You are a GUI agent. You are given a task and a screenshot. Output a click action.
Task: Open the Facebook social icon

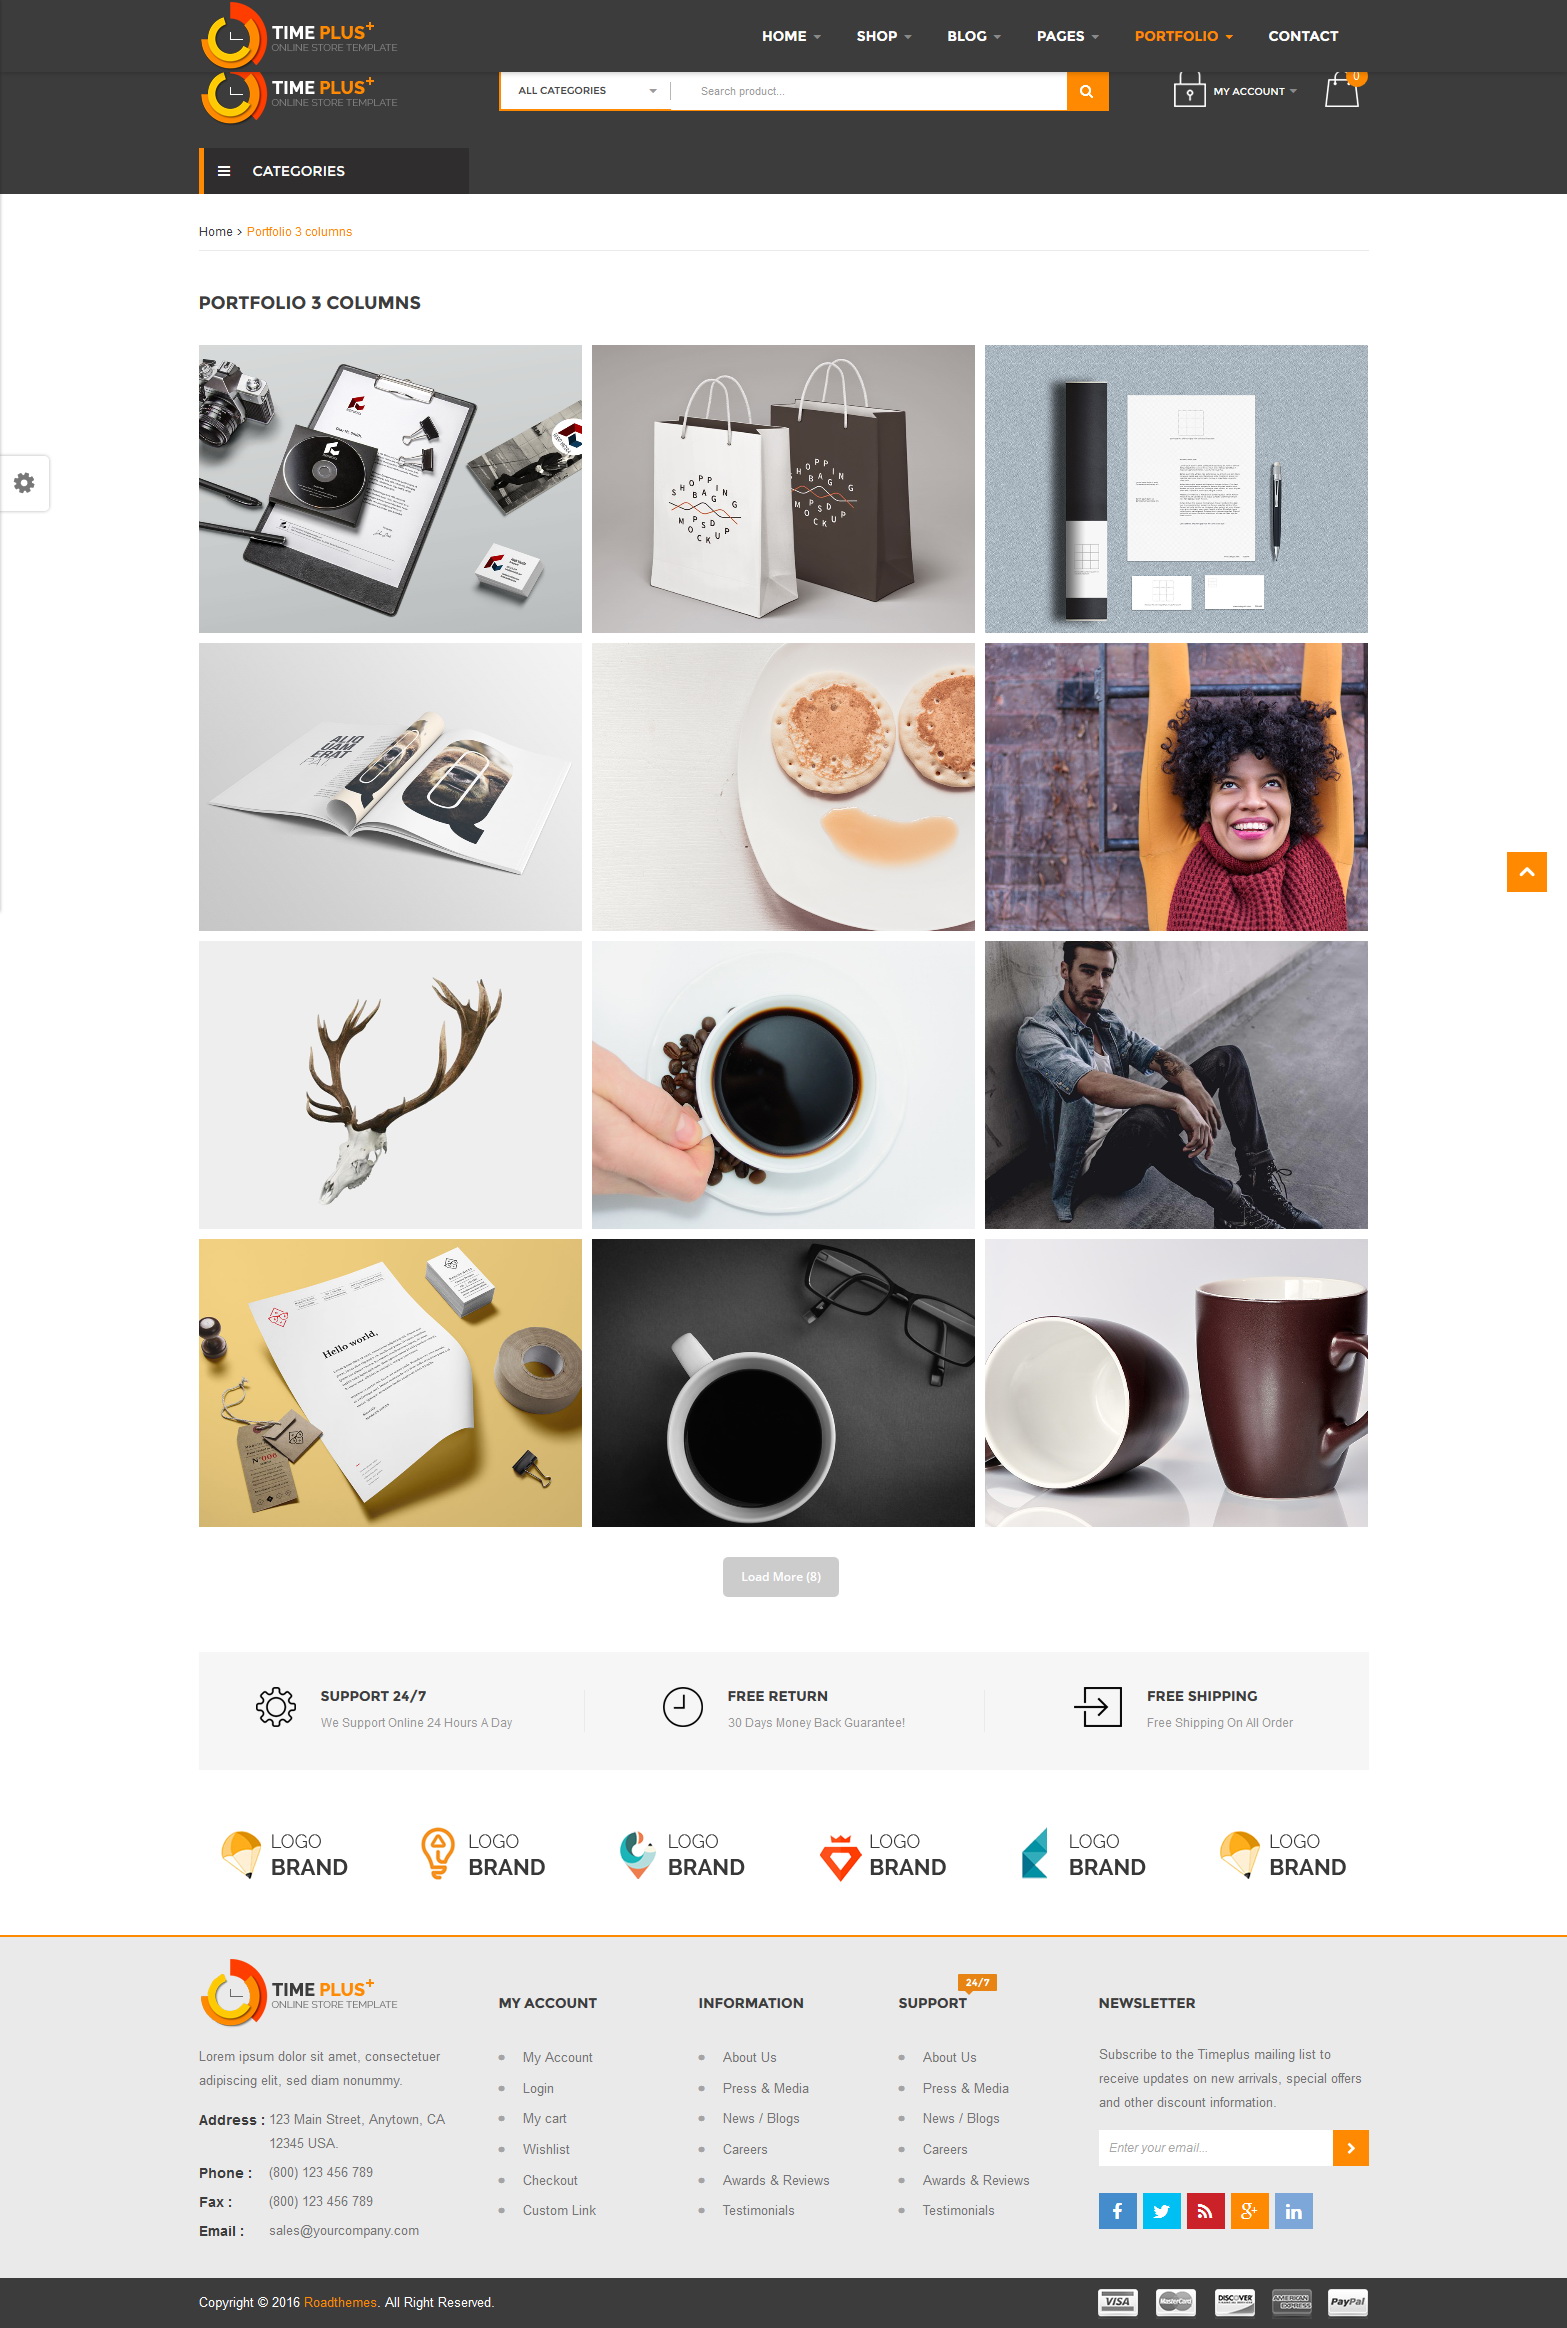tap(1117, 2211)
